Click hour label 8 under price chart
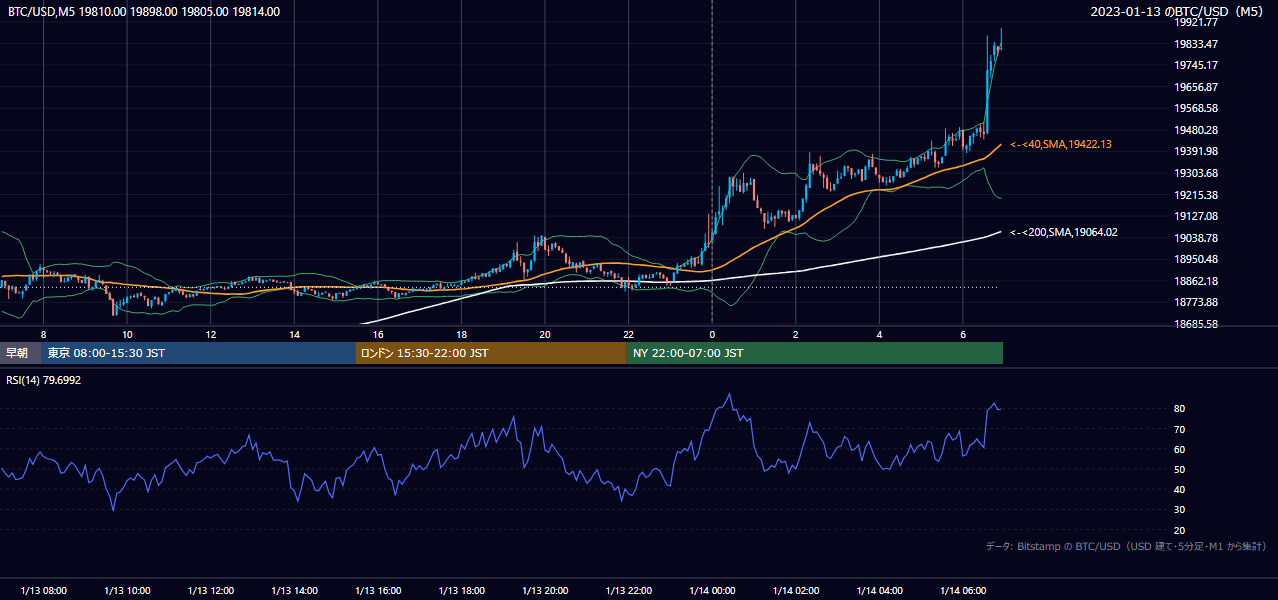The image size is (1278, 600). coord(43,334)
